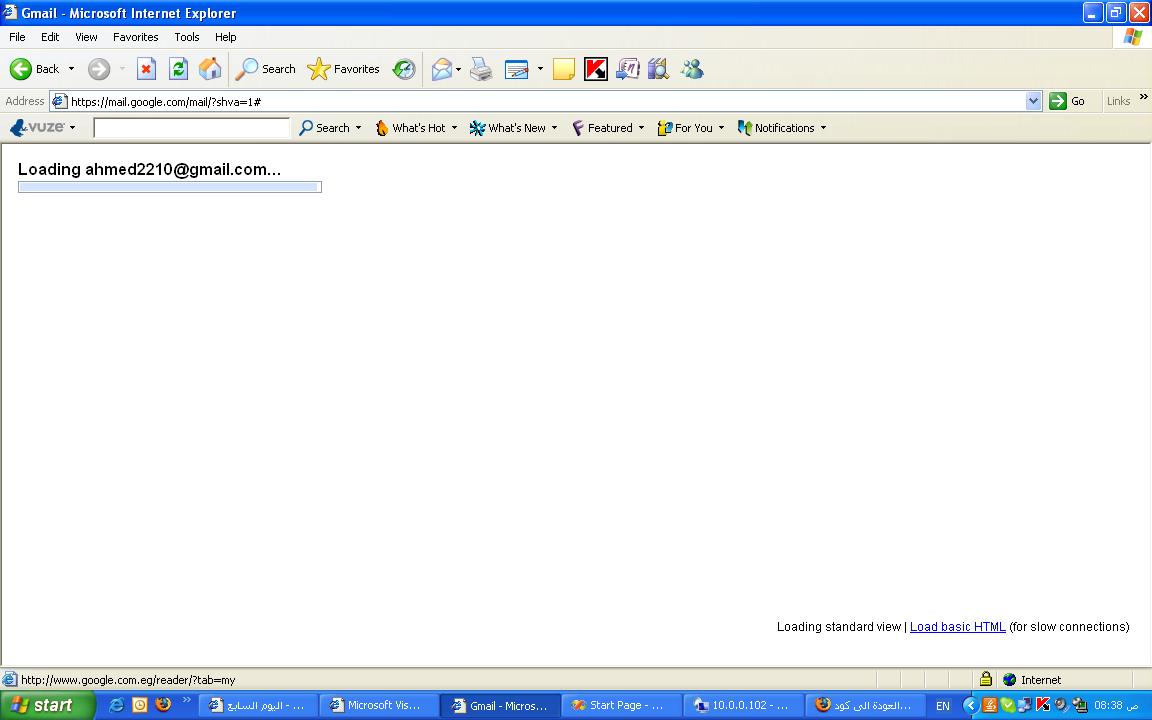This screenshot has width=1152, height=720.
Task: Click the Firefox icon in quick launch
Action: coord(163,705)
